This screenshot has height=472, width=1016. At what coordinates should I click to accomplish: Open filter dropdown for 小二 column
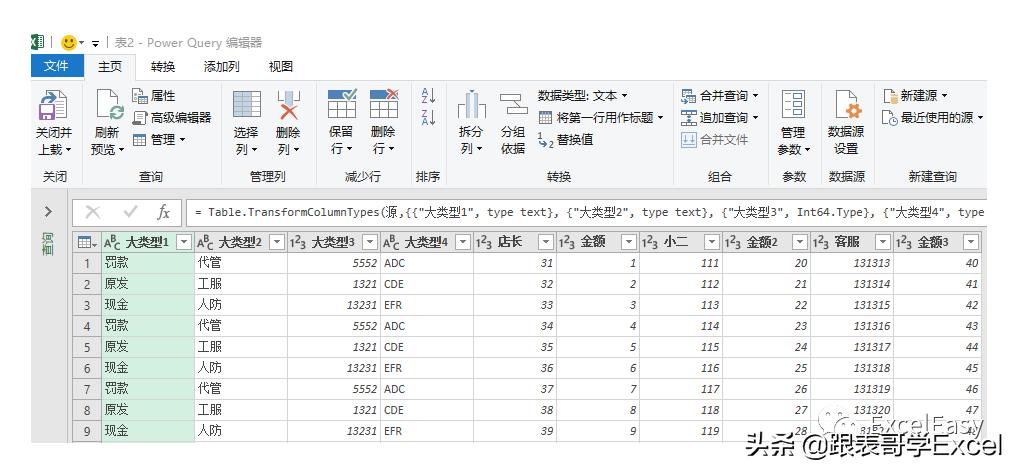pos(712,242)
